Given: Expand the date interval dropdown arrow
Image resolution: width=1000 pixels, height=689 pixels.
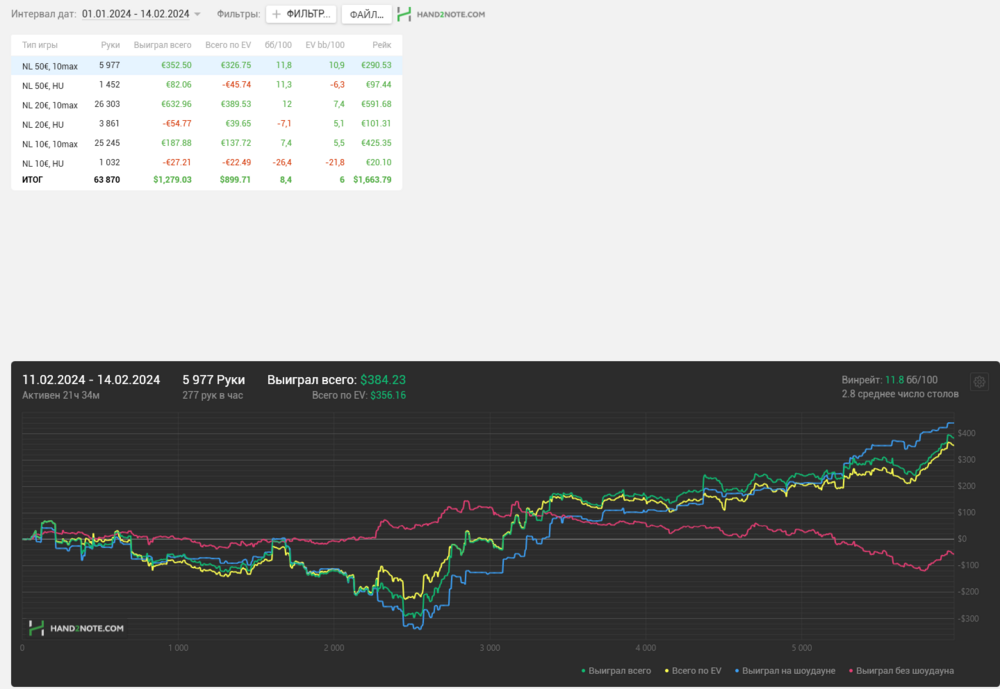Looking at the screenshot, I should pyautogui.click(x=197, y=14).
